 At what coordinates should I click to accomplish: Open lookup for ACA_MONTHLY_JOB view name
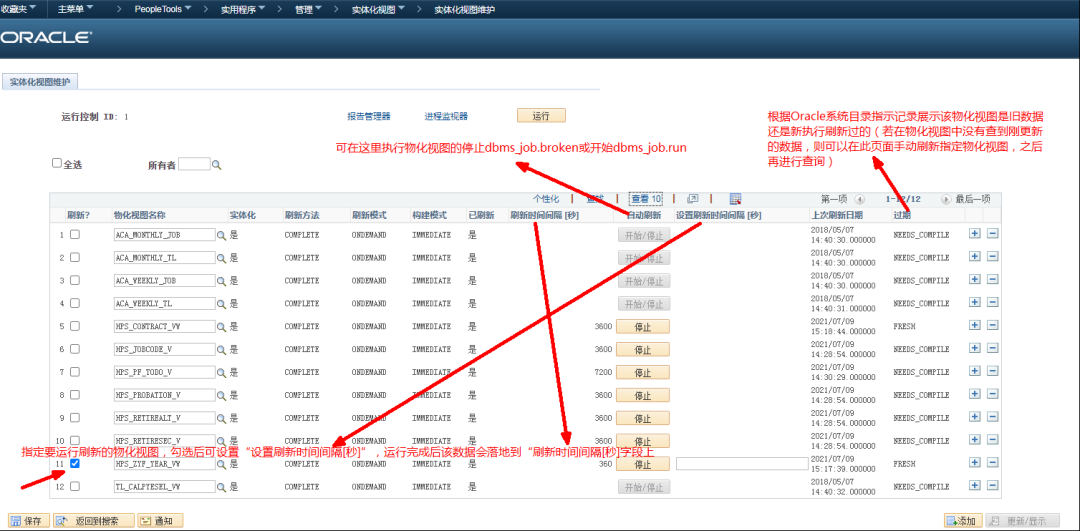(222, 235)
